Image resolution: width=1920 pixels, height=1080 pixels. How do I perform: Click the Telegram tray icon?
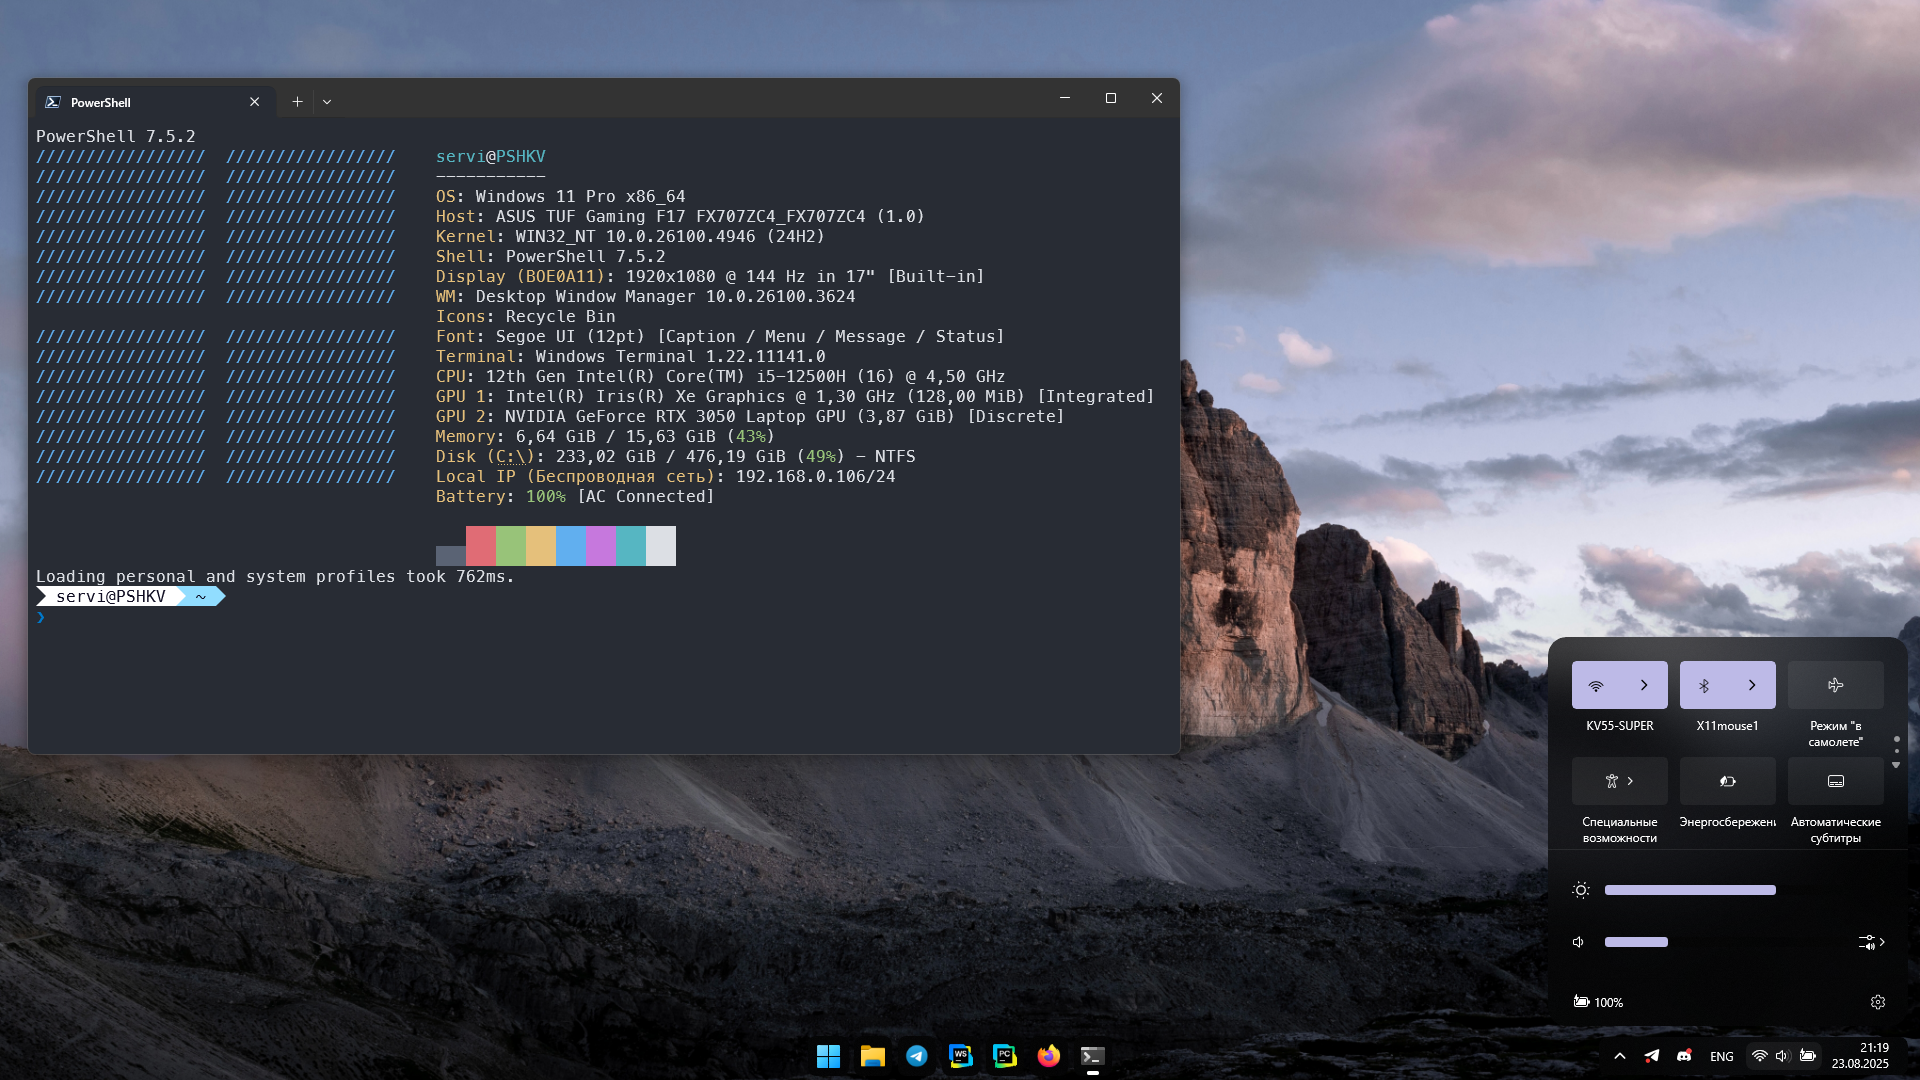click(x=1652, y=1056)
